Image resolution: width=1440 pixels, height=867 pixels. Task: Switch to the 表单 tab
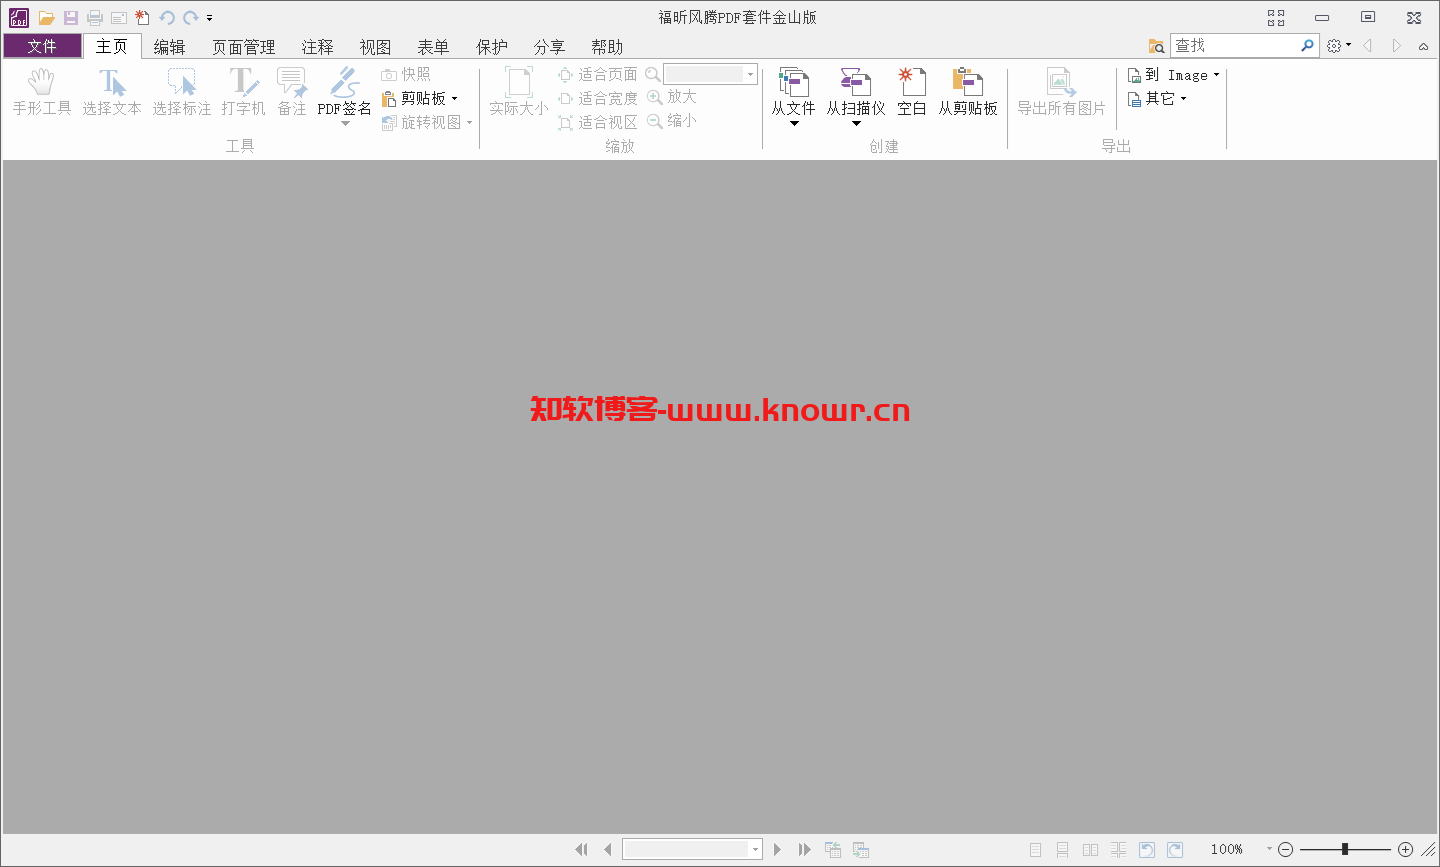point(433,47)
